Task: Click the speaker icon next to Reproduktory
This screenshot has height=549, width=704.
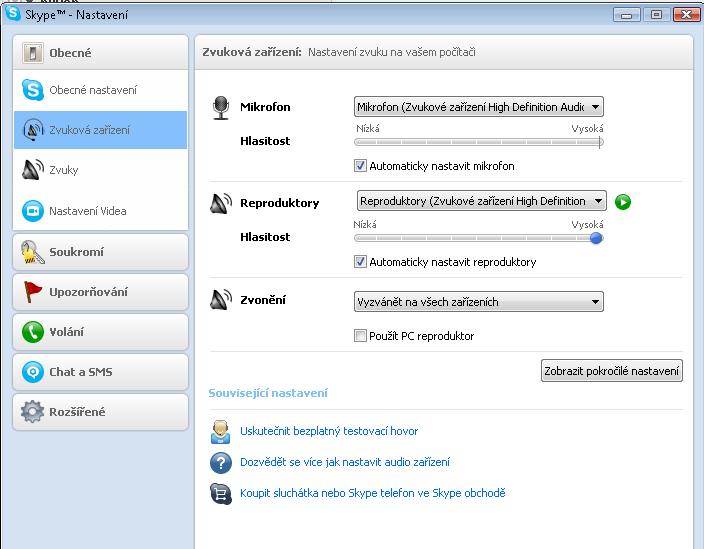Action: [x=221, y=203]
